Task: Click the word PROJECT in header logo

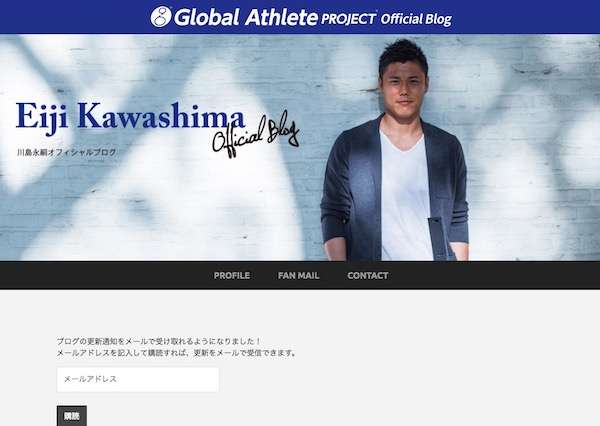Action: coord(348,19)
